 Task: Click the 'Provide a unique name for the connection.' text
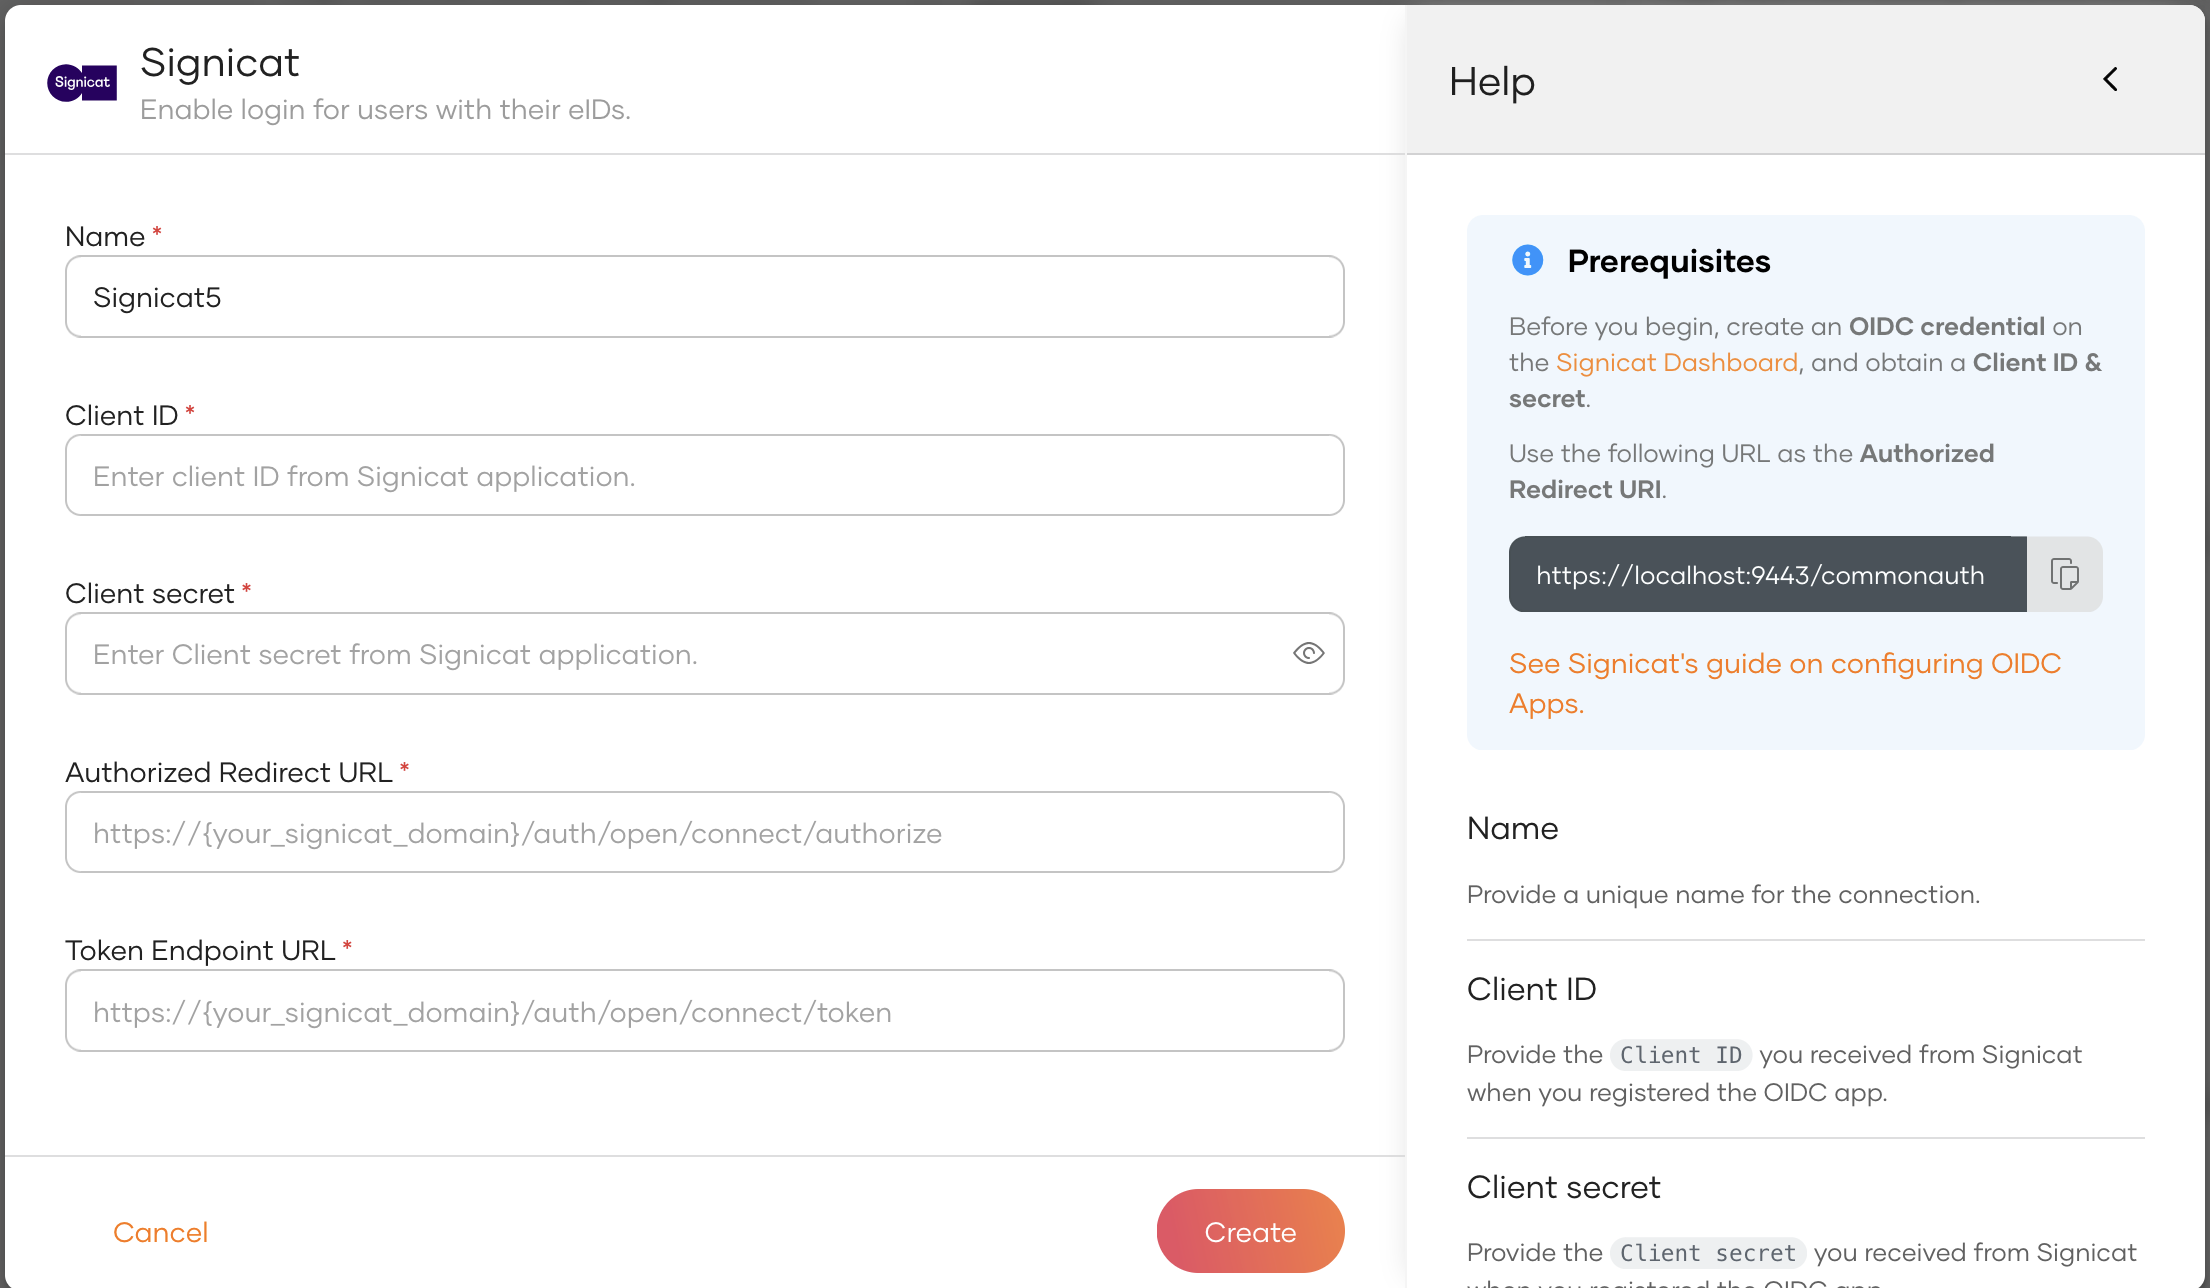[x=1723, y=894]
